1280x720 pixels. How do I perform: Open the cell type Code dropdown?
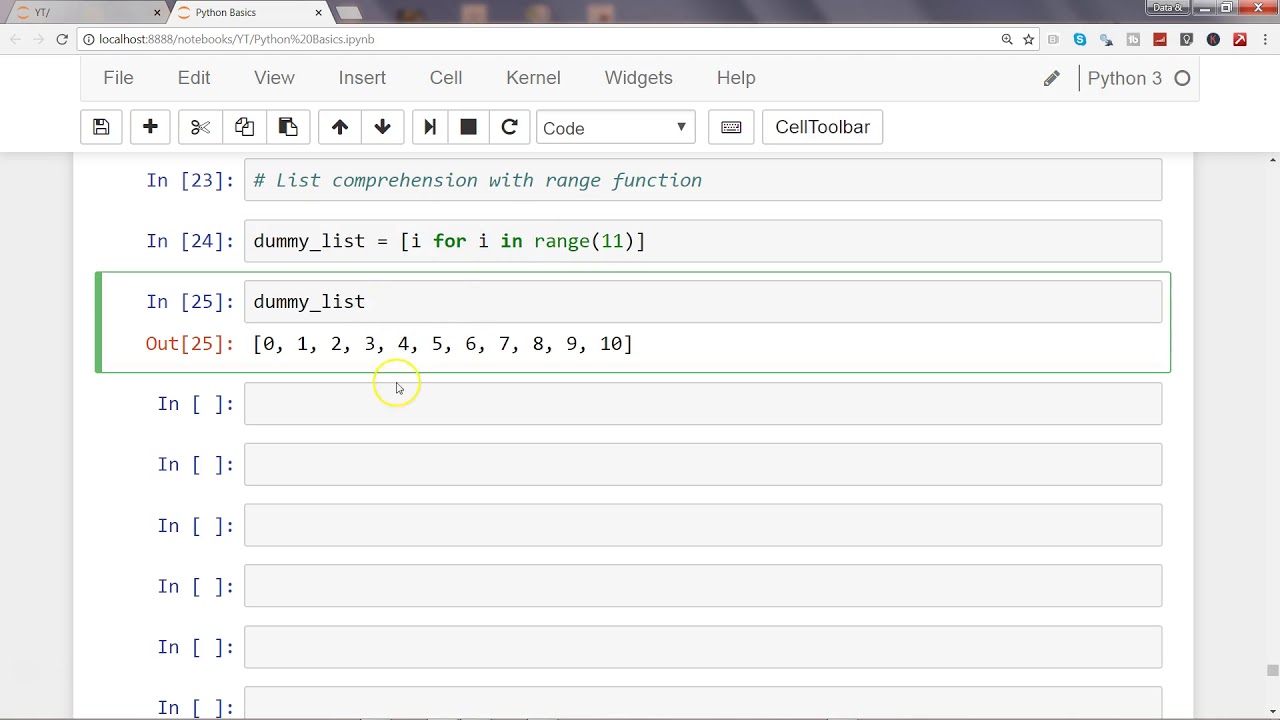[x=615, y=127]
